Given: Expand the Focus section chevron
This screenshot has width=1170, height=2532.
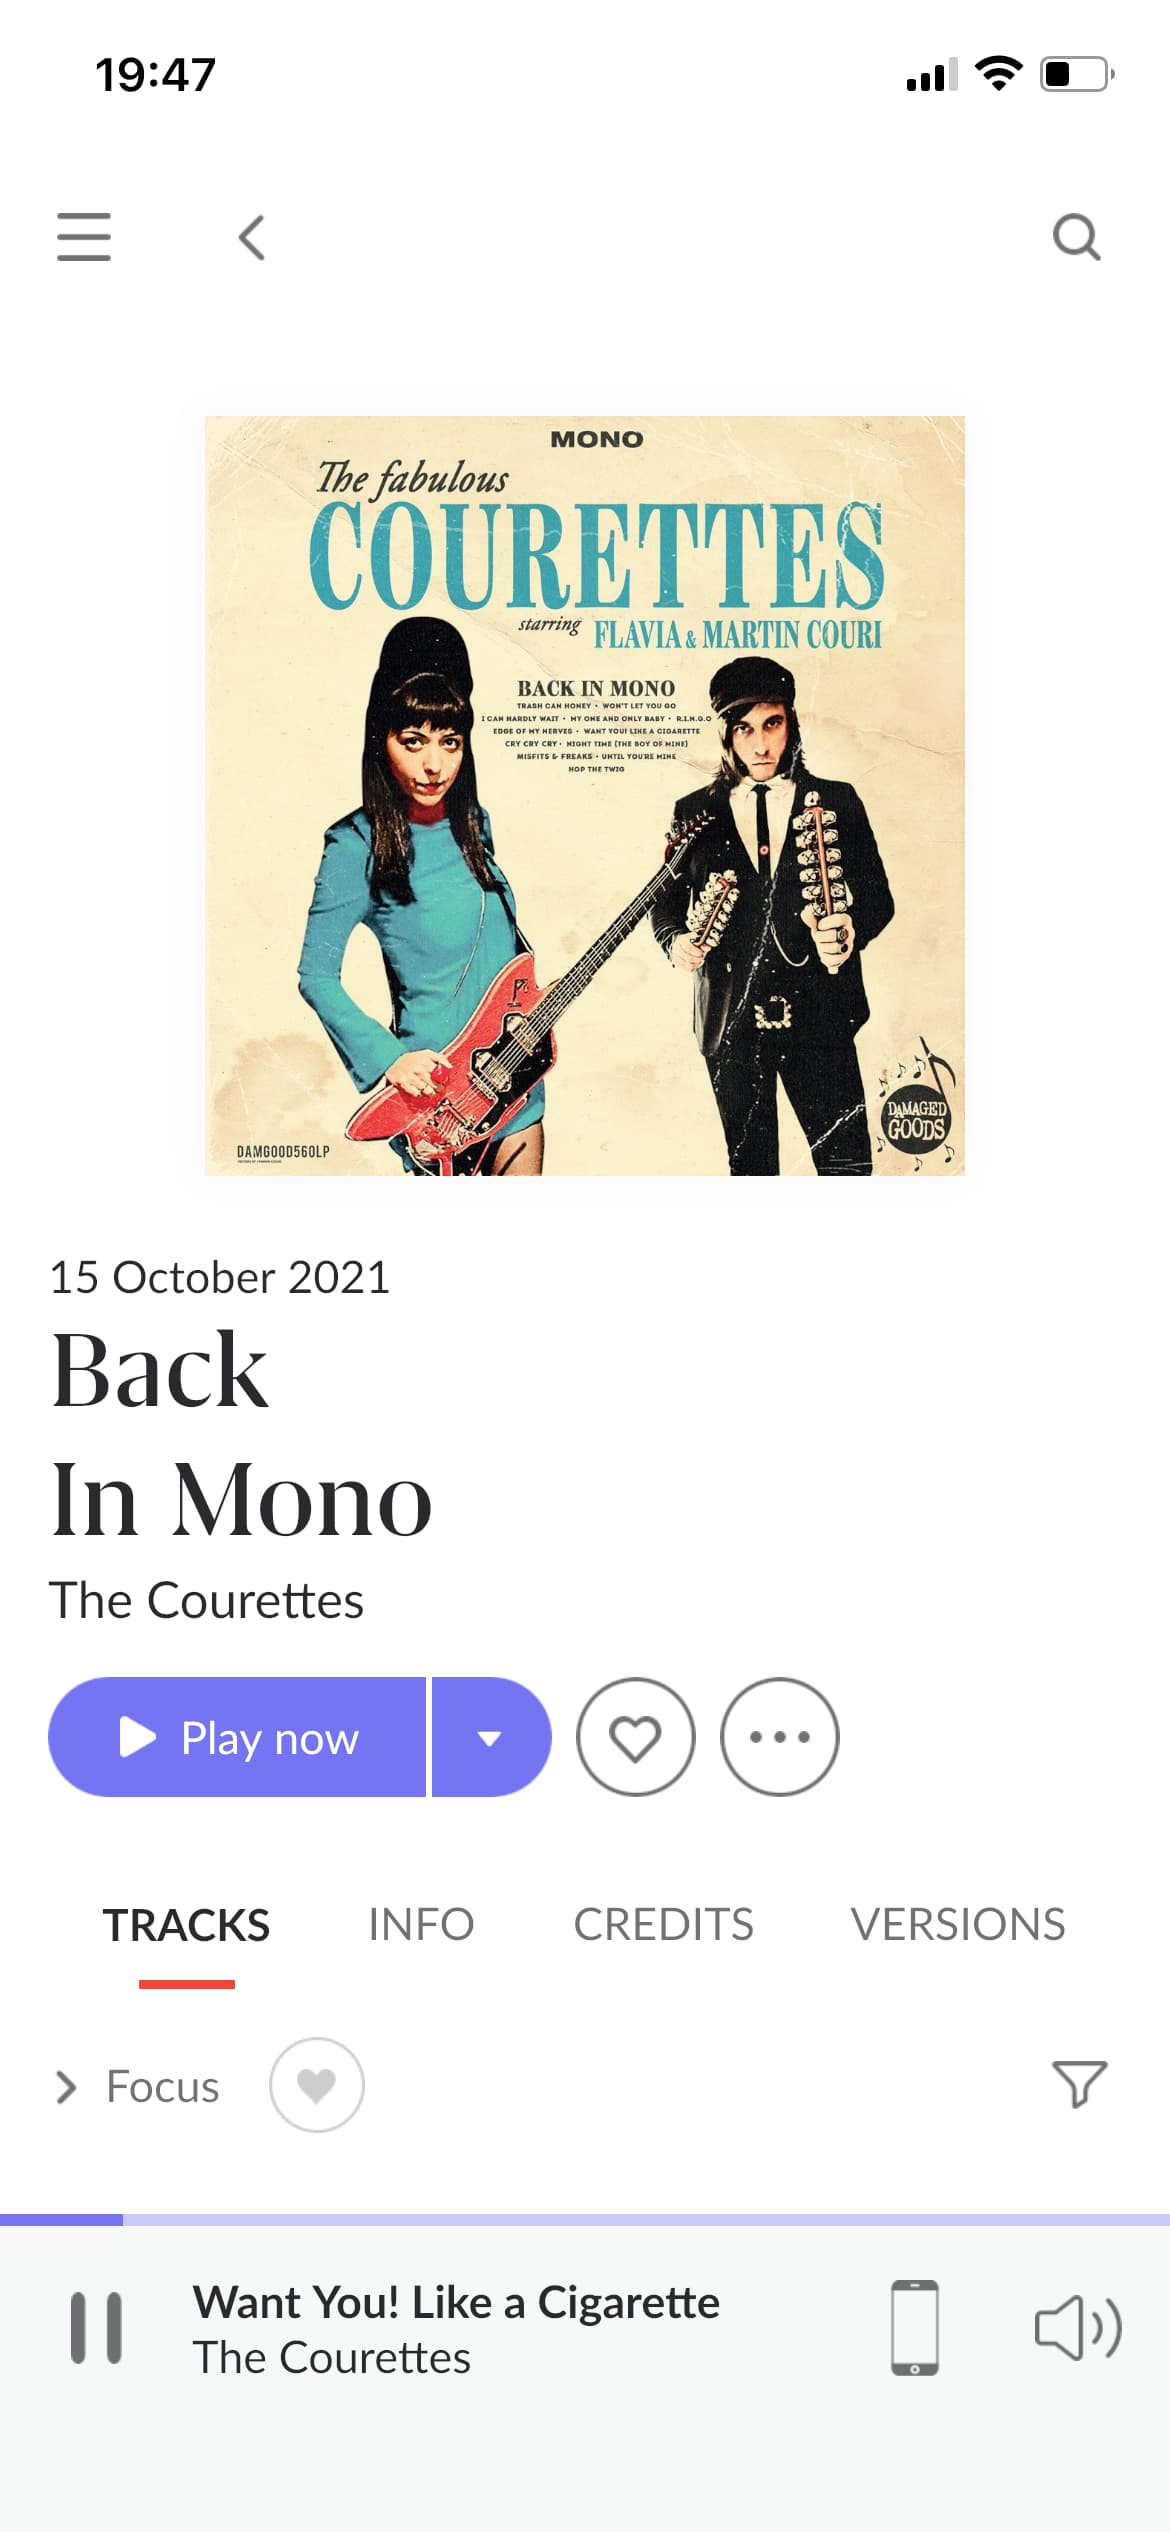Looking at the screenshot, I should (x=66, y=2087).
